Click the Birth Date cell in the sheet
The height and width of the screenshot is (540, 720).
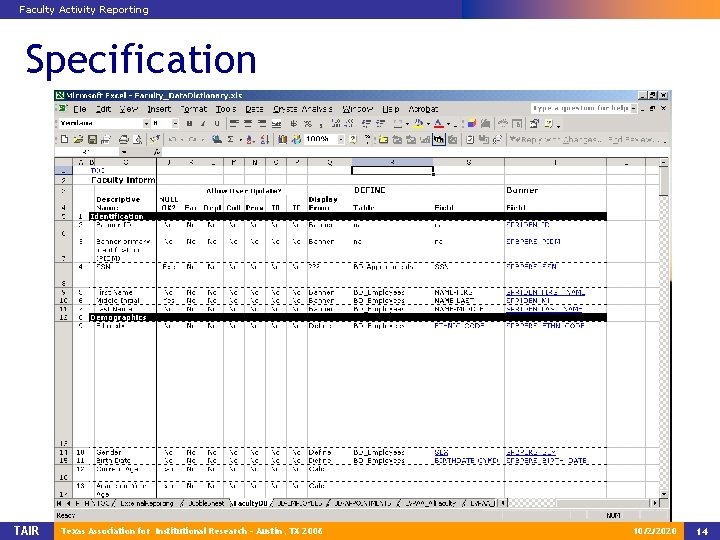tap(125, 461)
